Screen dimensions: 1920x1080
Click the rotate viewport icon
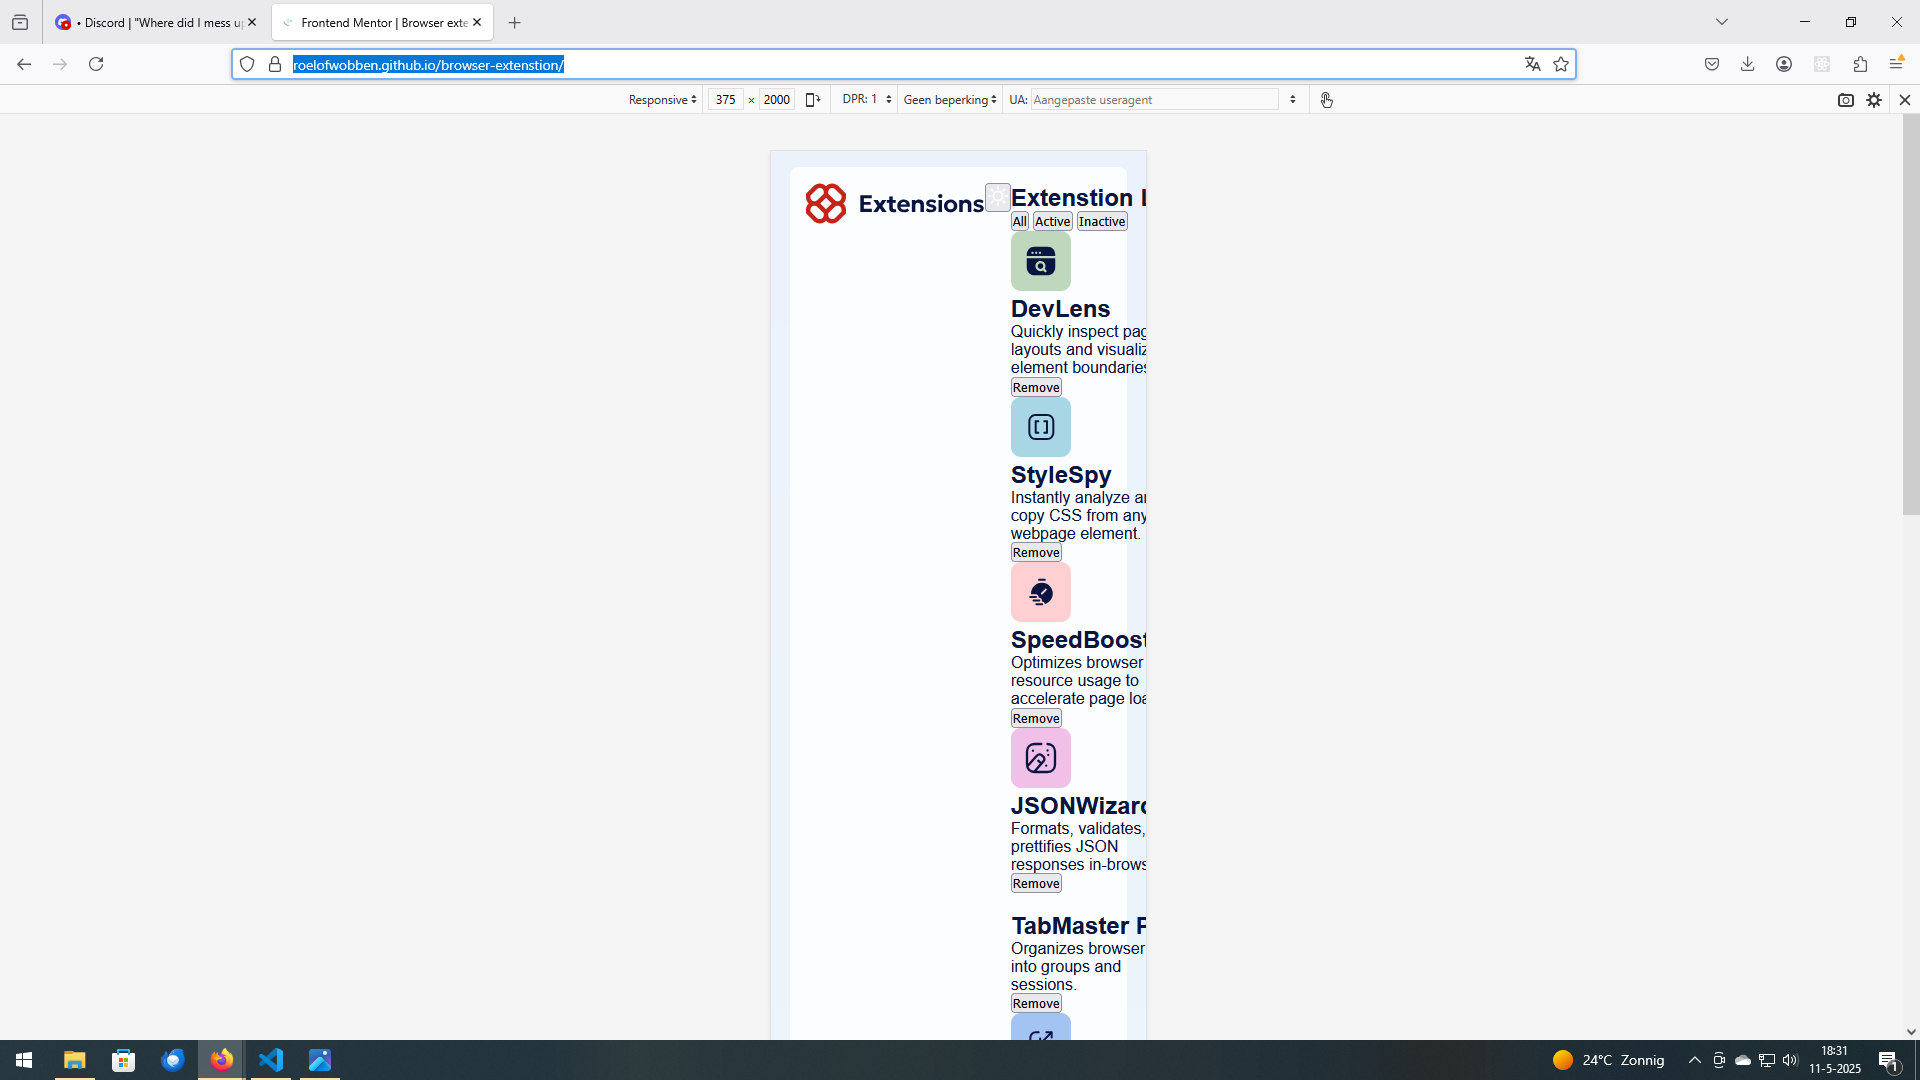coord(812,100)
